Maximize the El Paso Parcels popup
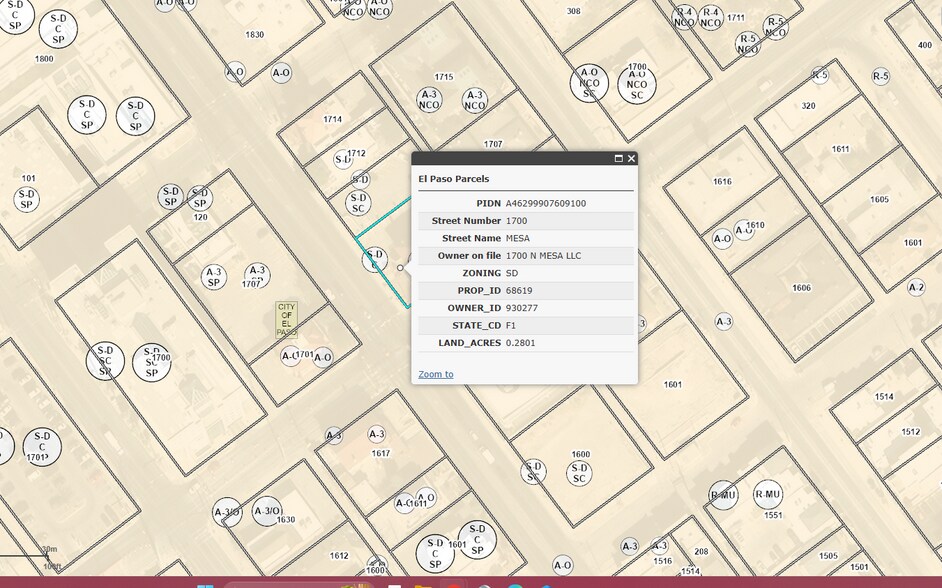Screen dimensions: 942x588 tap(619, 158)
